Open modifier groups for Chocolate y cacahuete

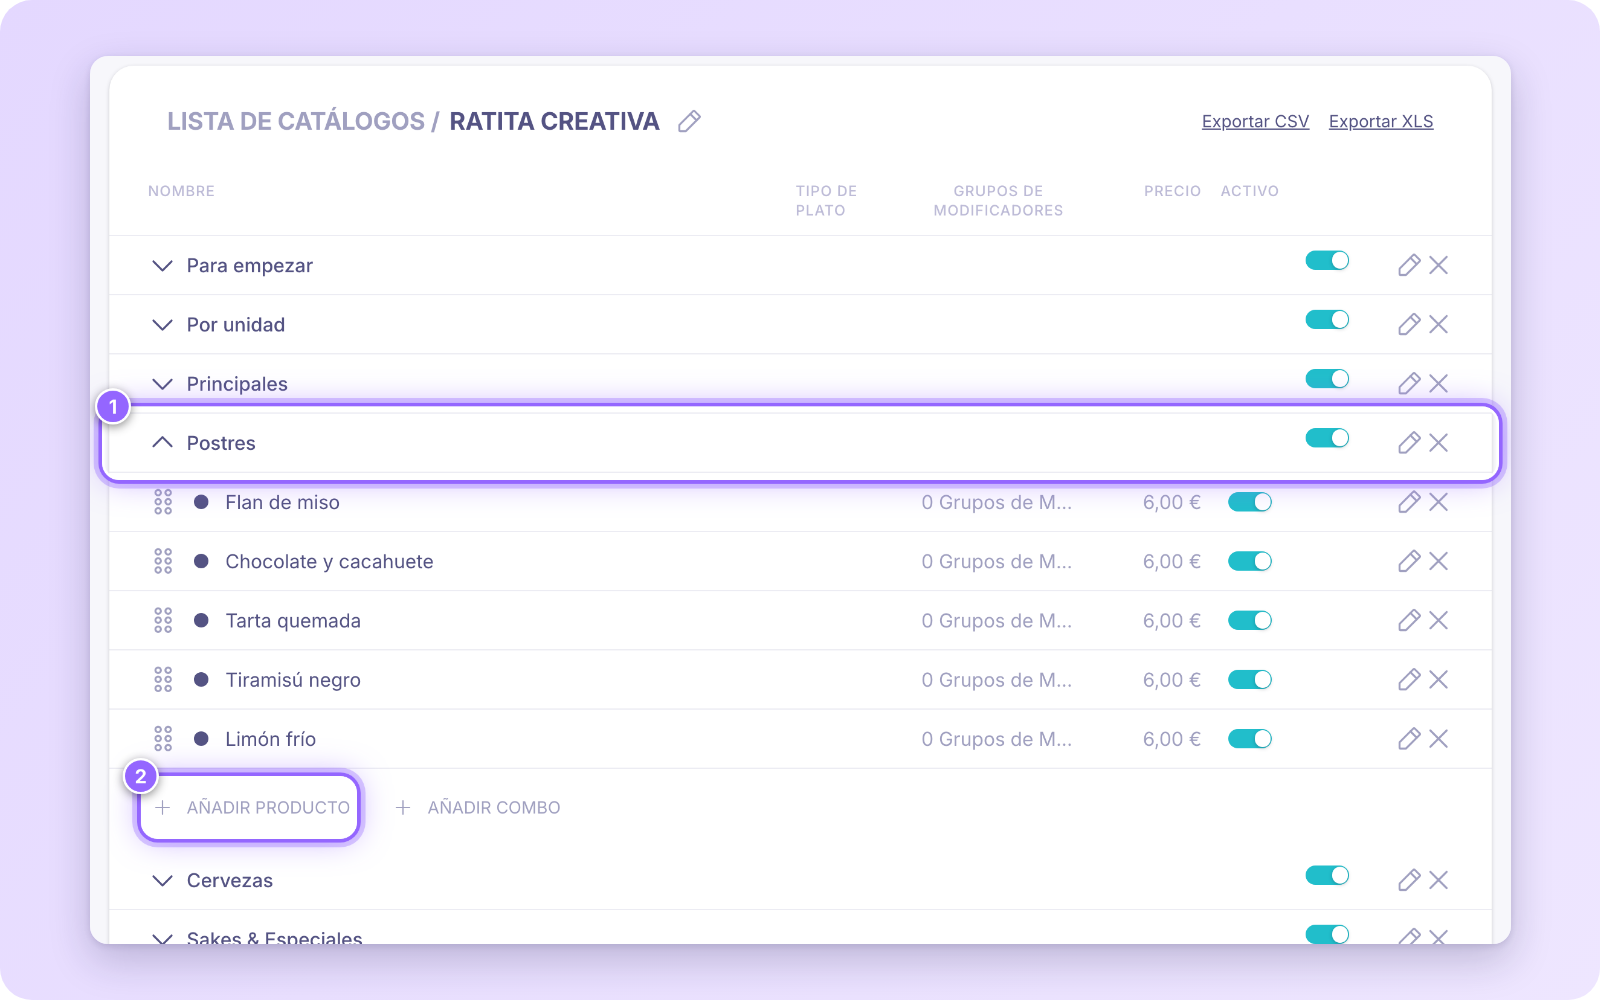(996, 561)
